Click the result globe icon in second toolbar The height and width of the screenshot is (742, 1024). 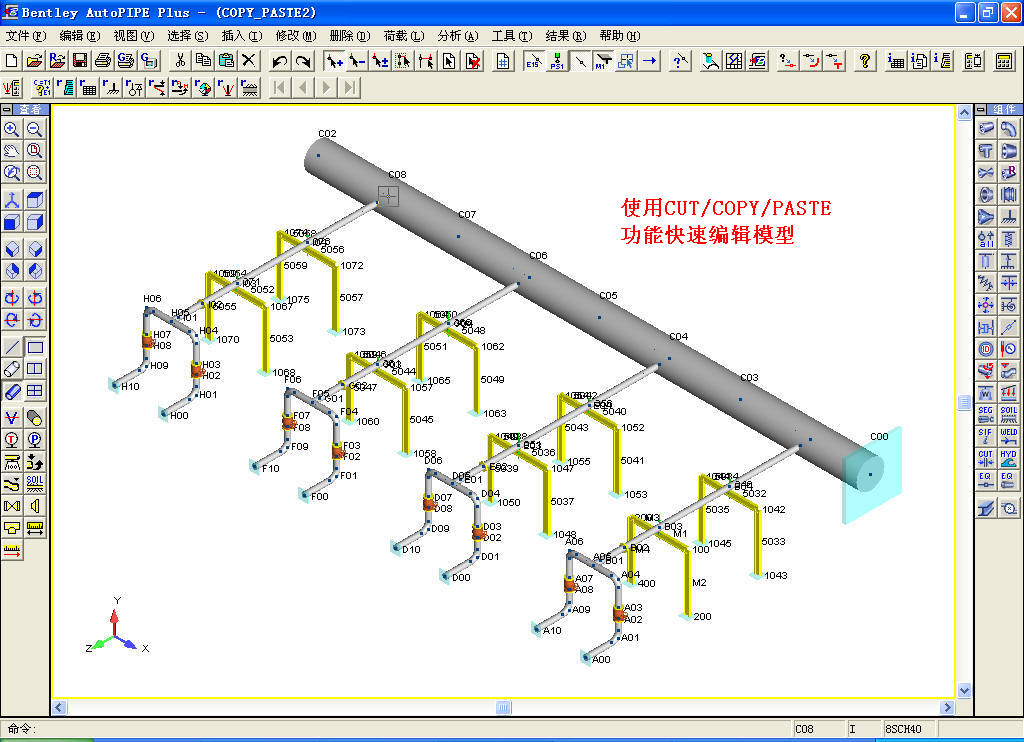click(203, 88)
